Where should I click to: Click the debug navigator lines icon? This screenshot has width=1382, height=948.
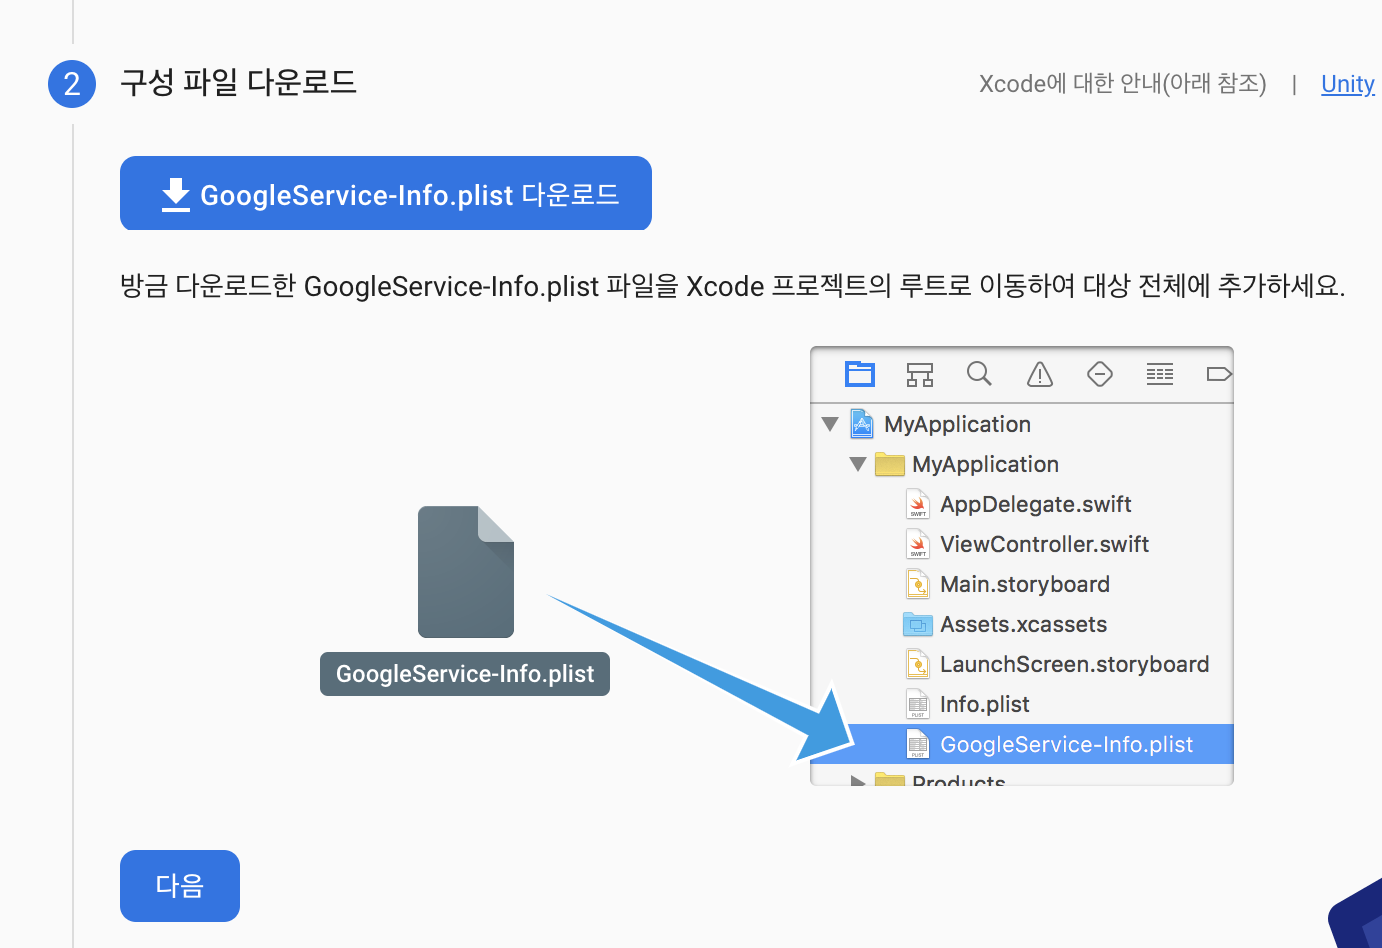[x=1160, y=374]
